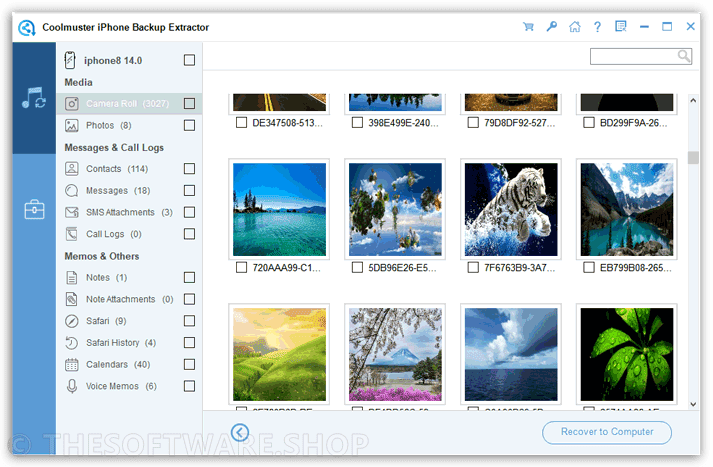Click the key registration icon
Screen dimensions: 713x467
552,27
